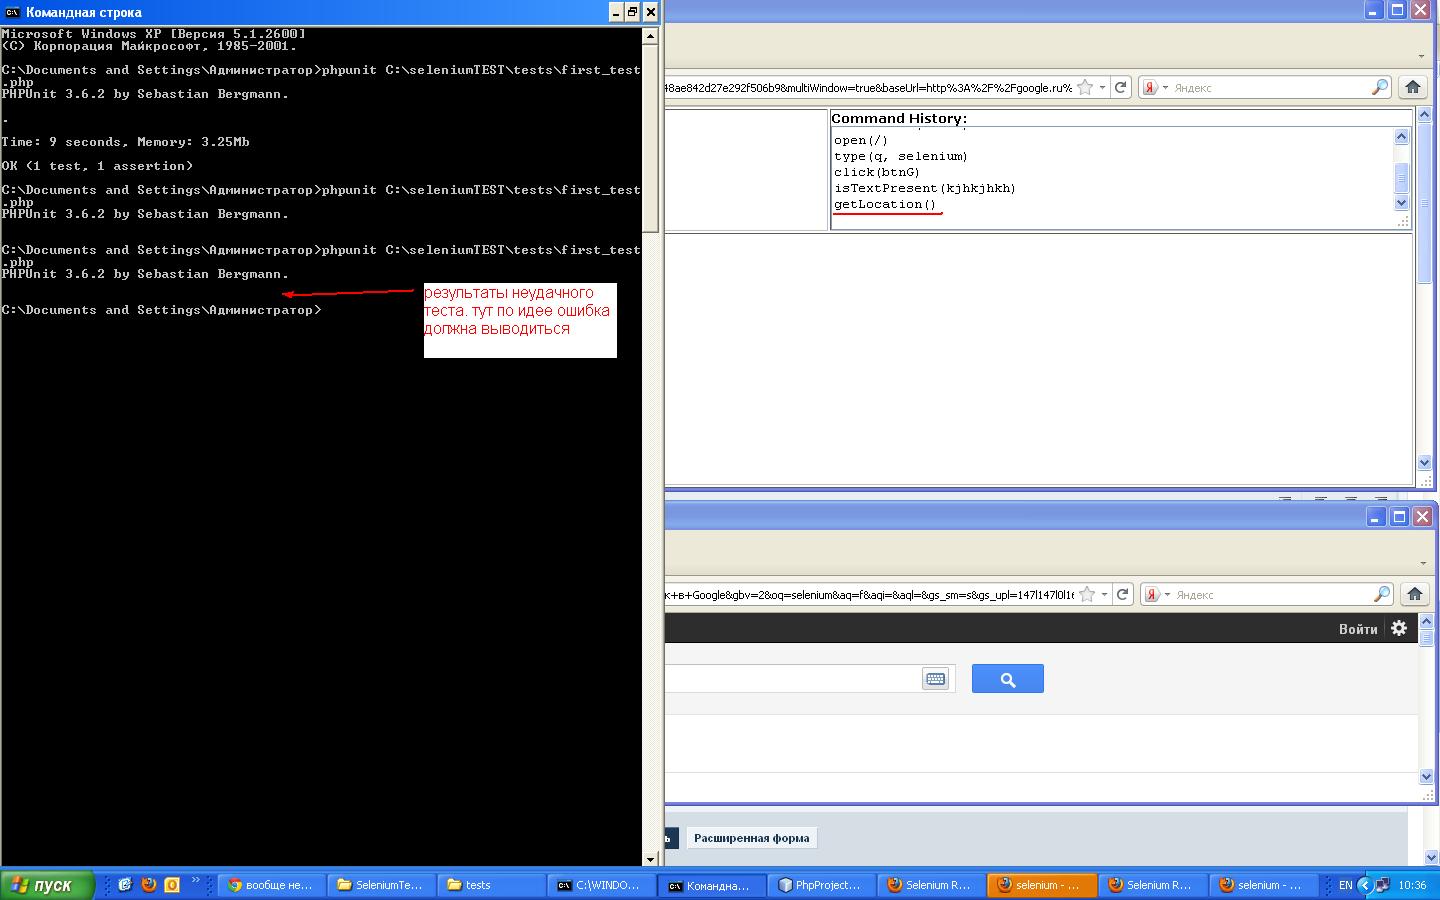Bookmark page with star in Selenium Command History window
Image resolution: width=1440 pixels, height=900 pixels.
coord(1085,87)
